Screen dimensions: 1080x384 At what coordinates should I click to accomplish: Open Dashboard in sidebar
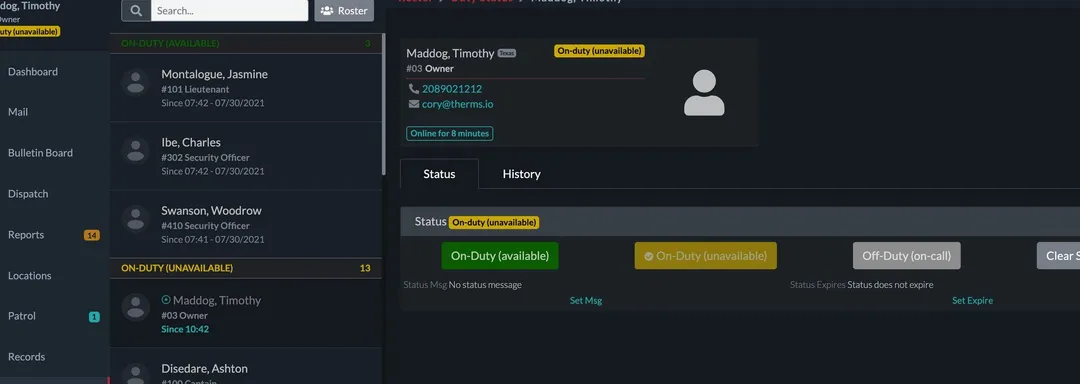click(x=33, y=72)
